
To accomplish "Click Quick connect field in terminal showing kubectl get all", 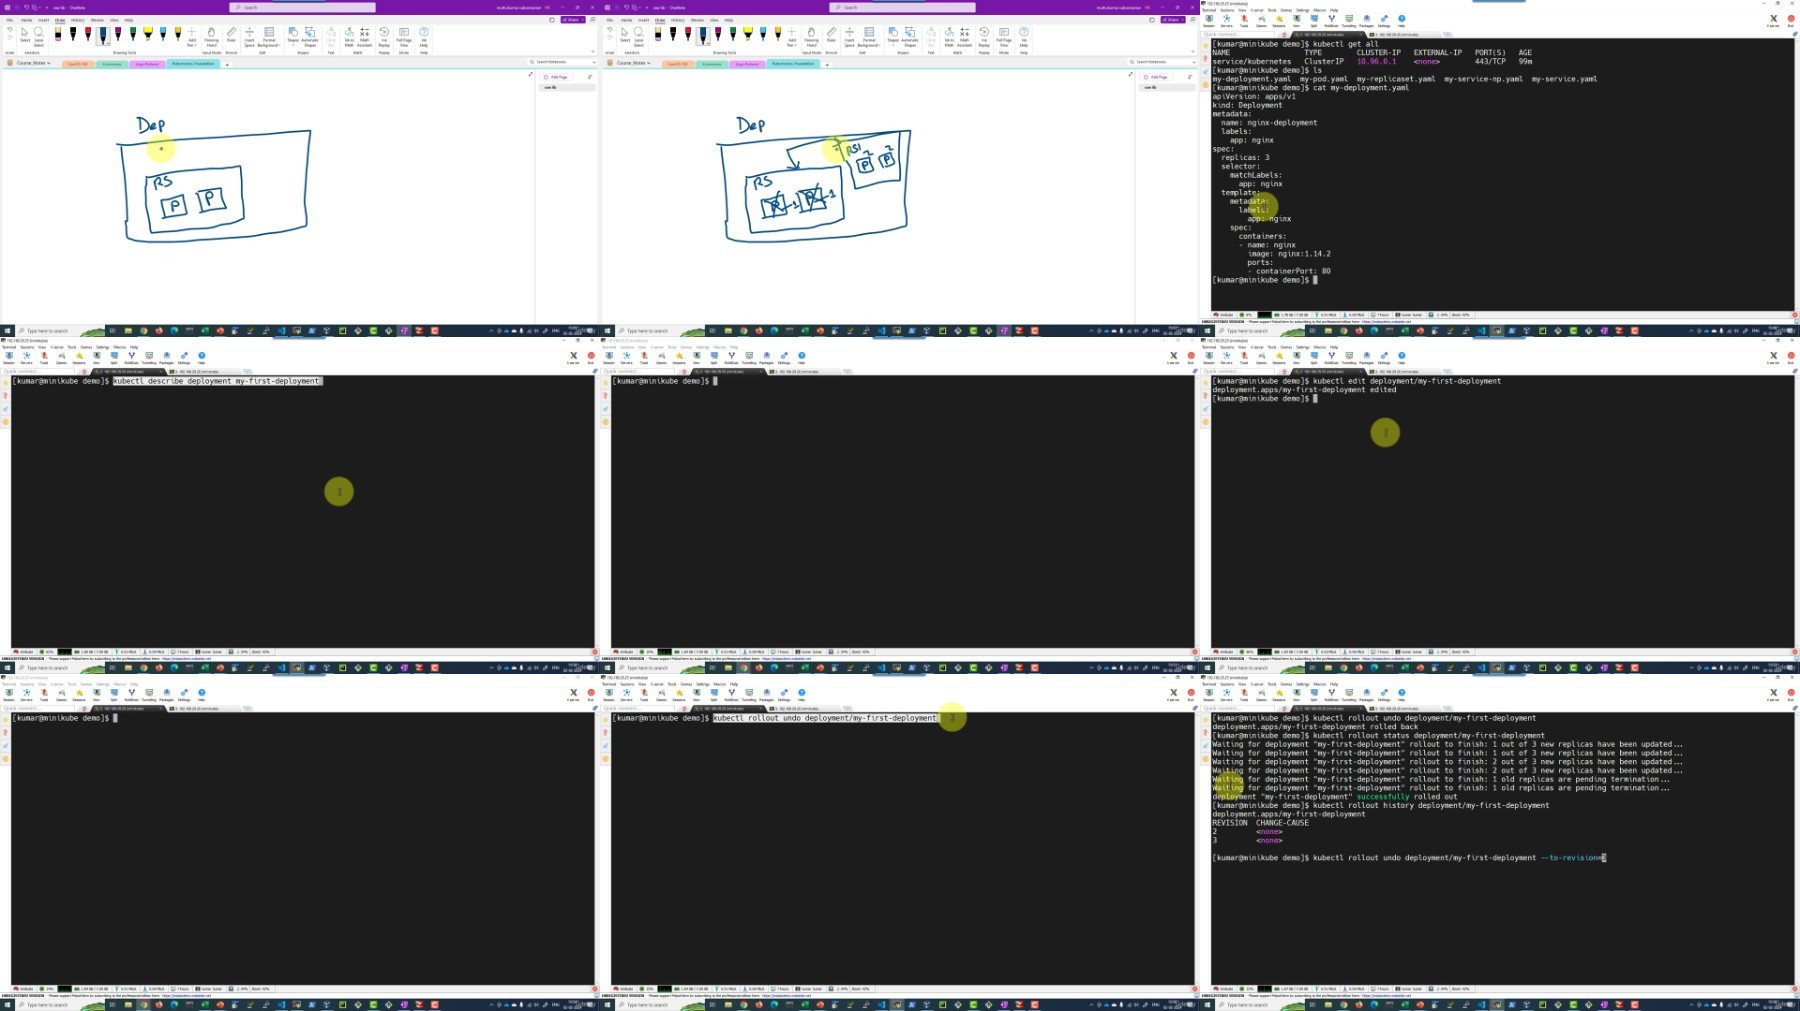I will coord(1238,34).
